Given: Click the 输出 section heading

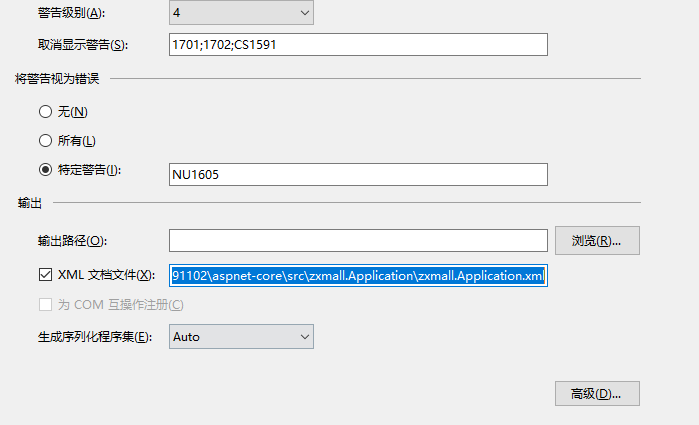Looking at the screenshot, I should click(x=30, y=203).
